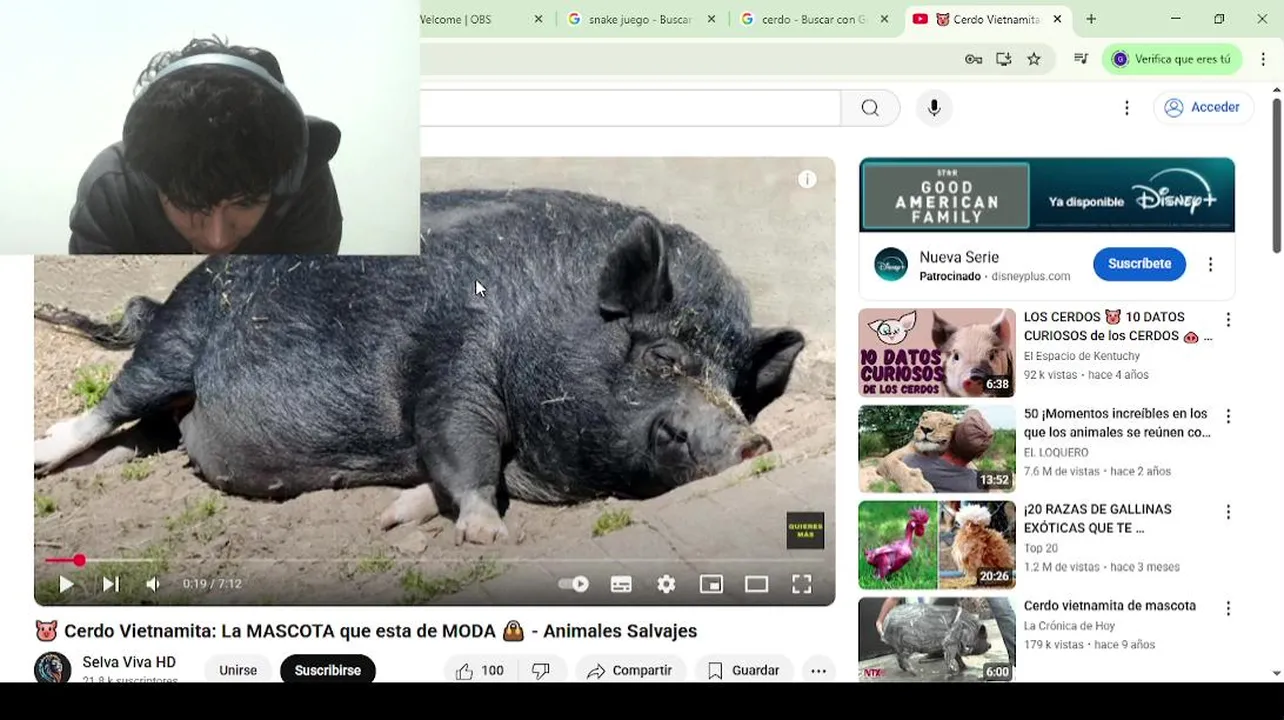Open 20 Razas de Gallinas thumbnail
The width and height of the screenshot is (1284, 720).
(x=937, y=545)
